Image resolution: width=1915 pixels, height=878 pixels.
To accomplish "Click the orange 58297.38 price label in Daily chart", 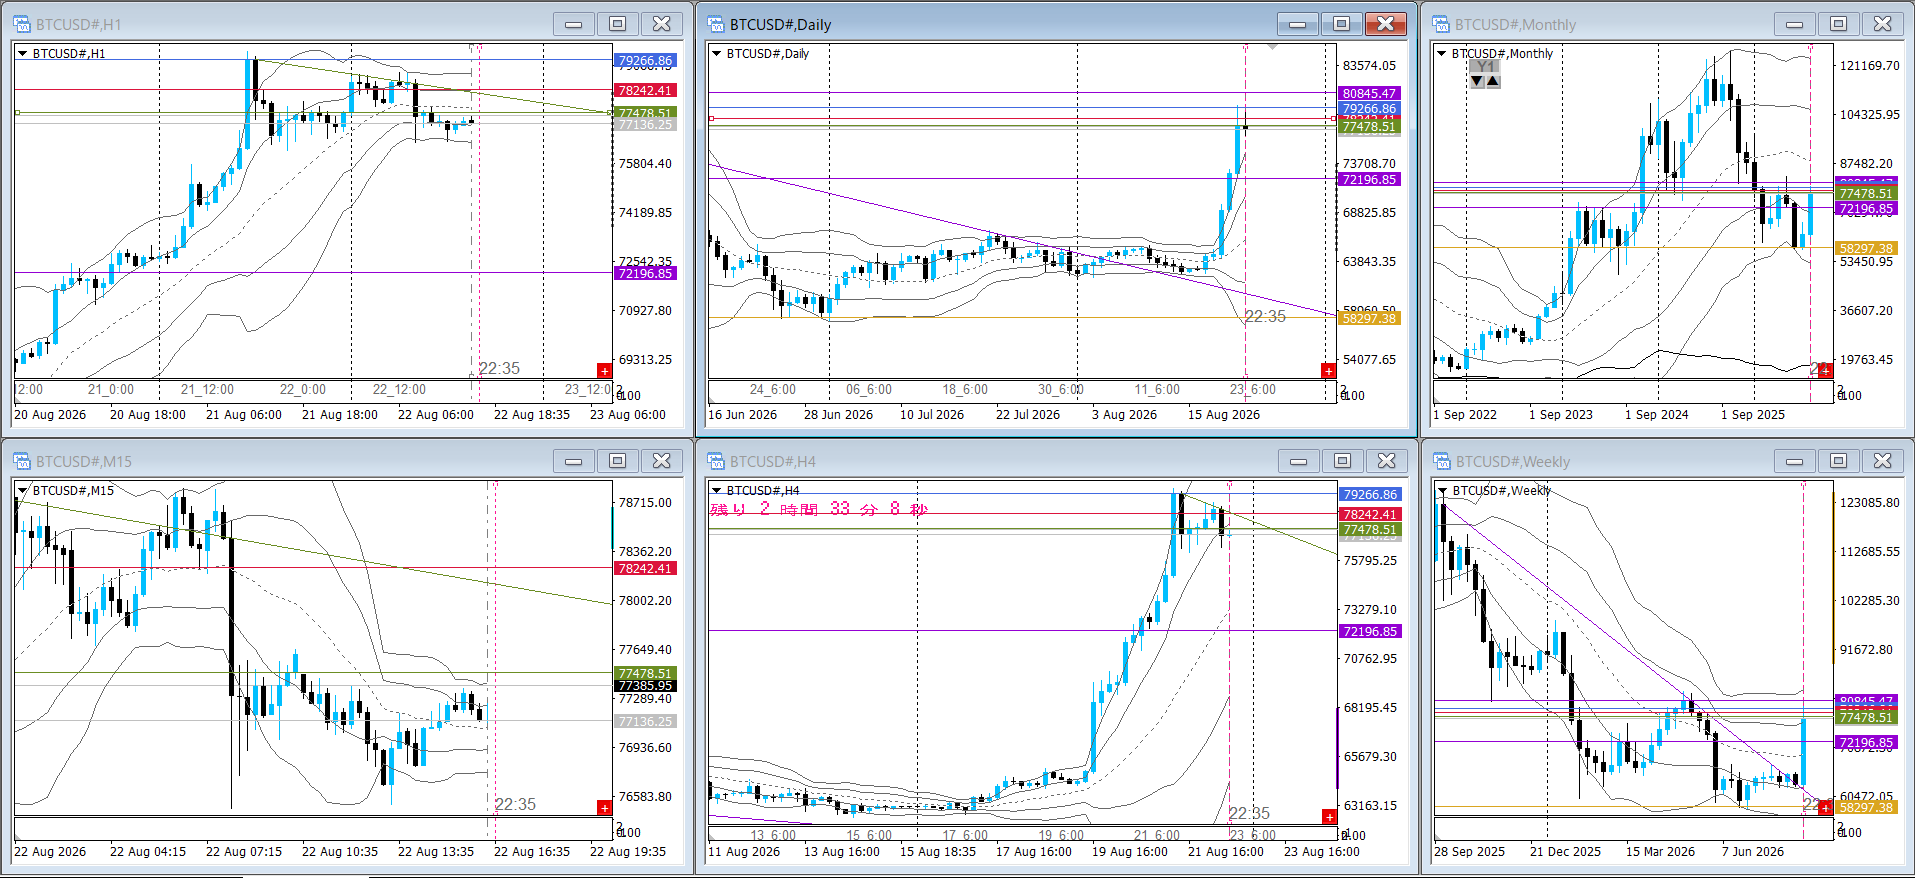I will 1369,318.
